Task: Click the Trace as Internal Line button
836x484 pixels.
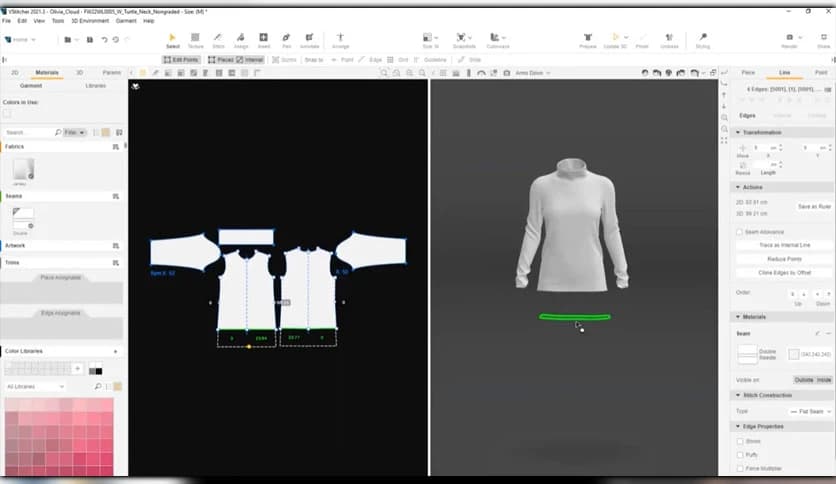Action: click(x=784, y=245)
